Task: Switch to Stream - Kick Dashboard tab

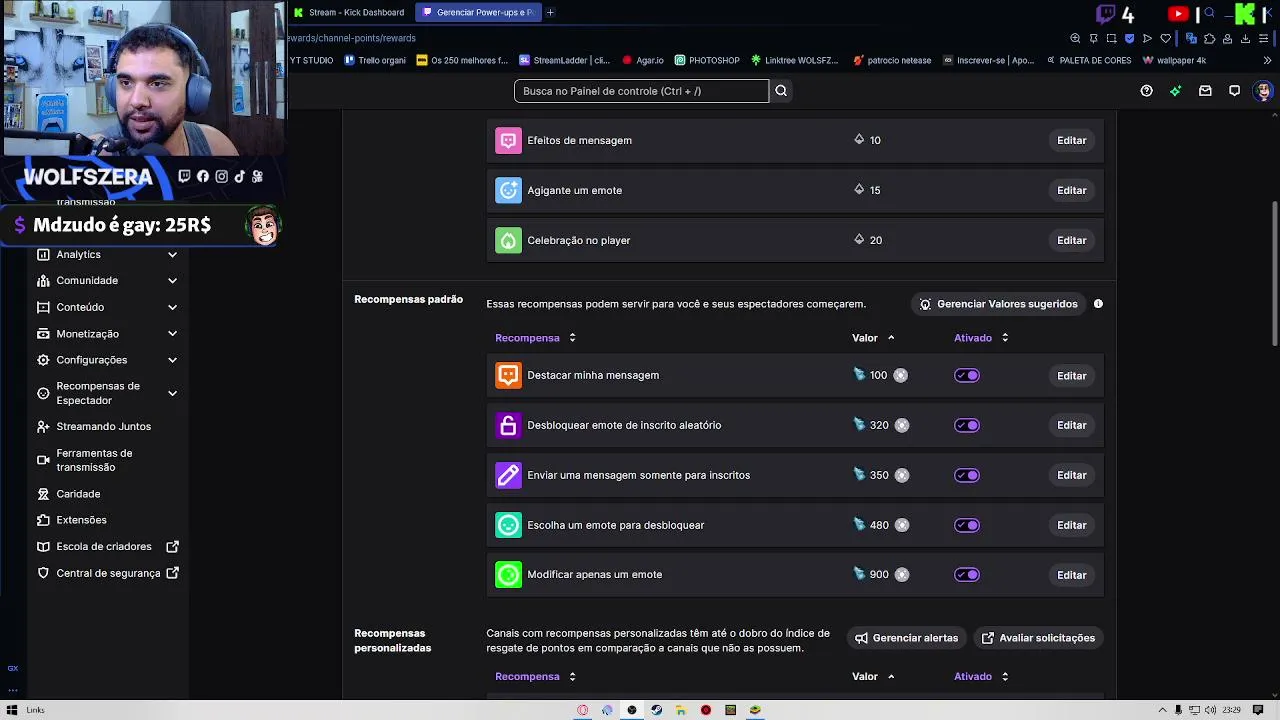Action: pos(350,12)
